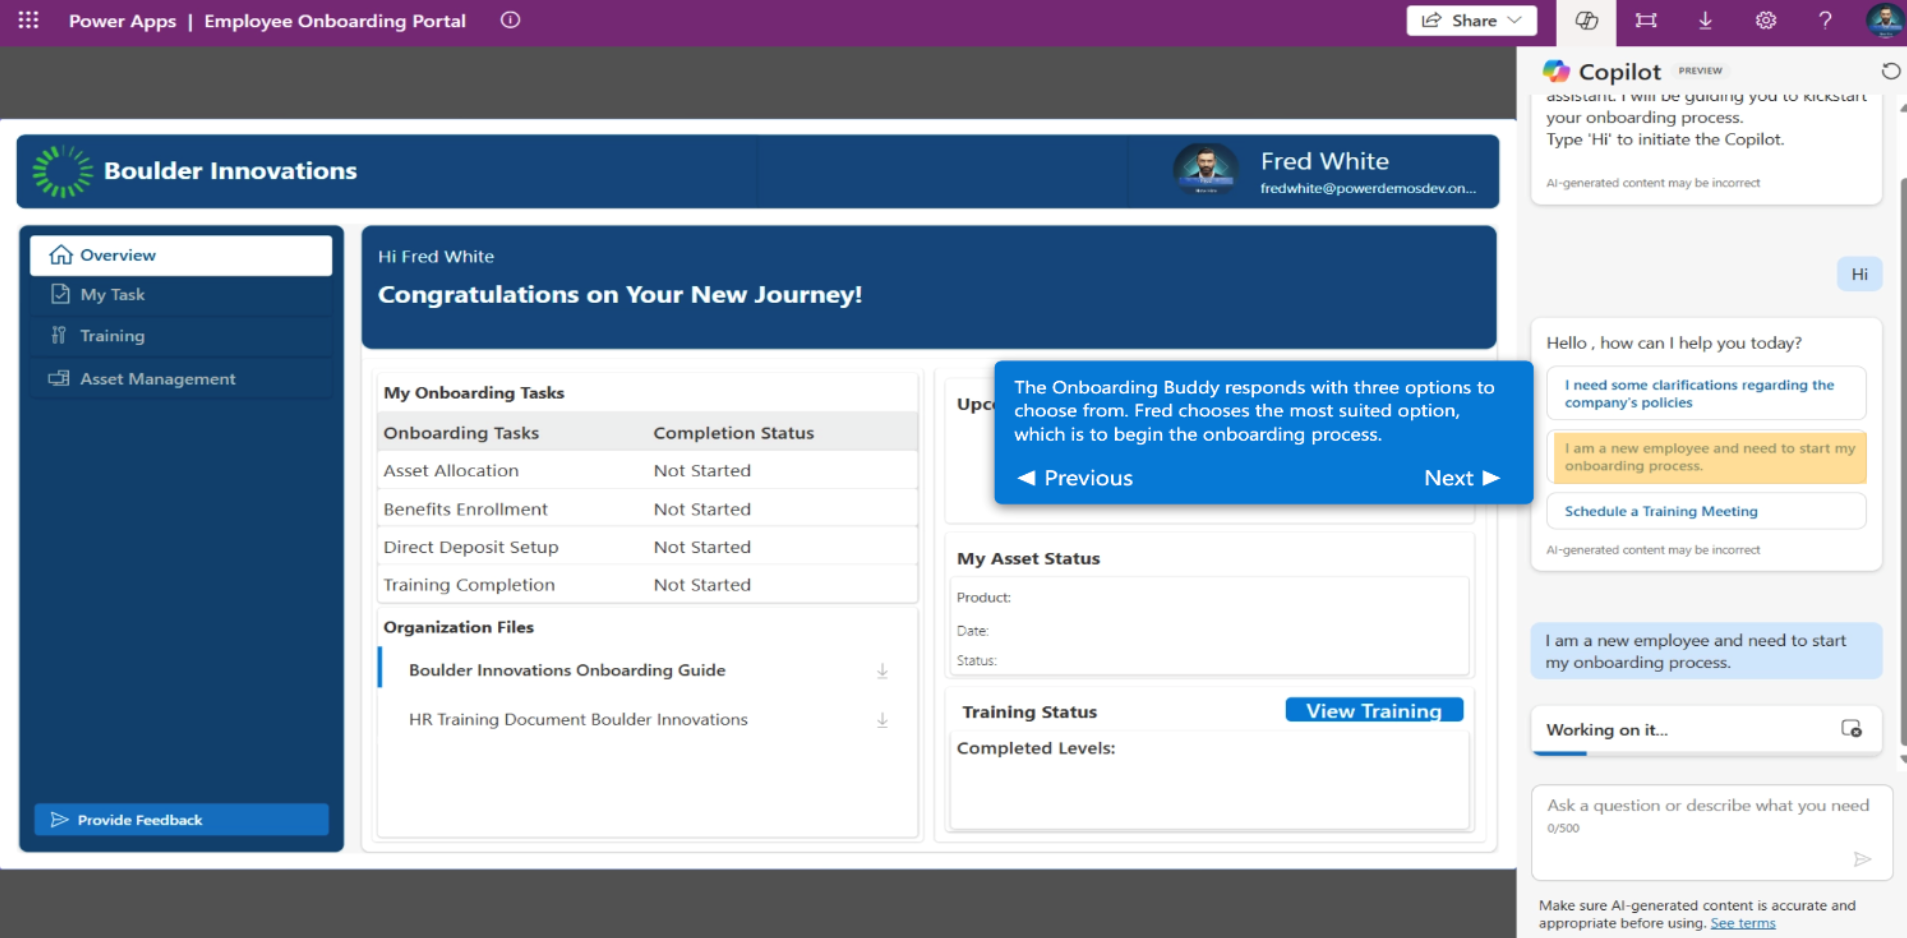Image resolution: width=1907 pixels, height=938 pixels.
Task: Download the HR Training Document file
Action: click(x=882, y=720)
